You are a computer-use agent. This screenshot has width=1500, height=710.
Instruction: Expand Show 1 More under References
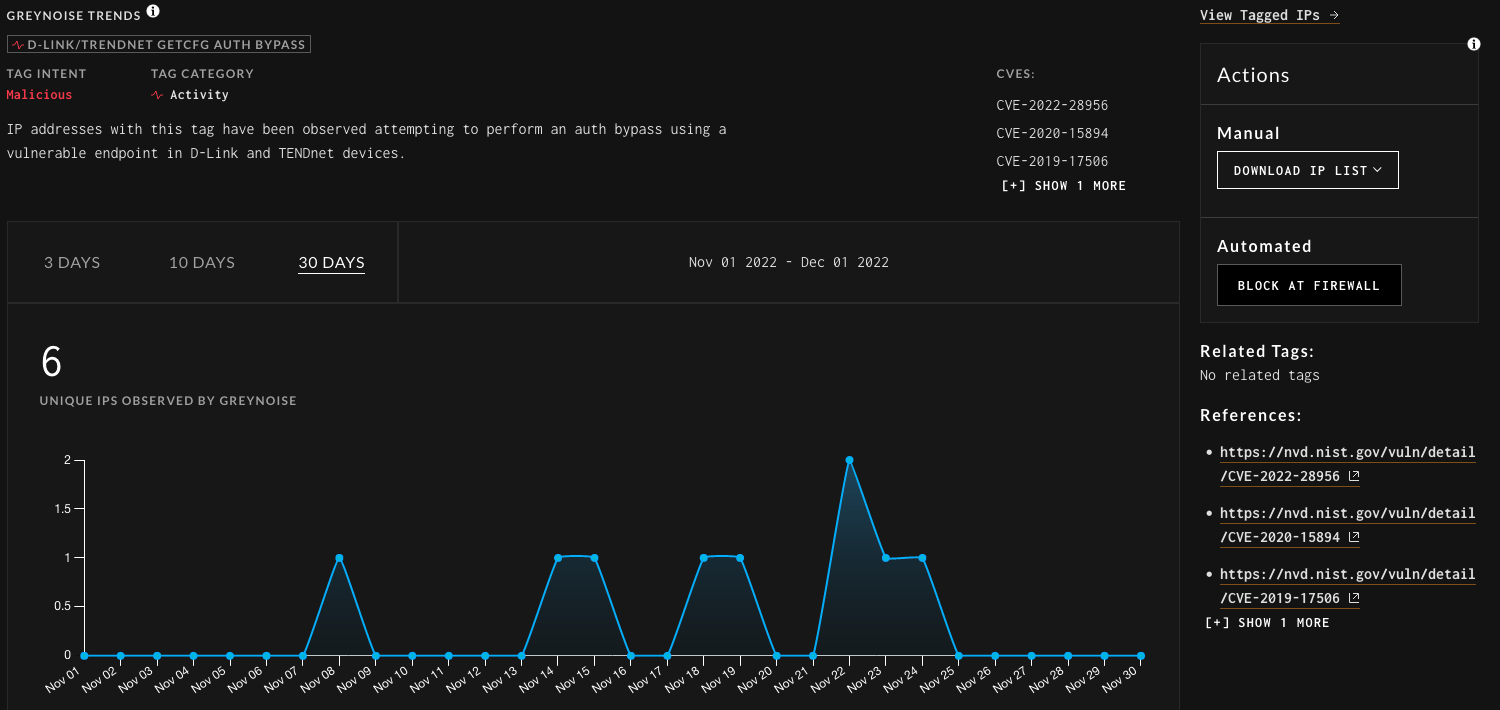pos(1268,623)
